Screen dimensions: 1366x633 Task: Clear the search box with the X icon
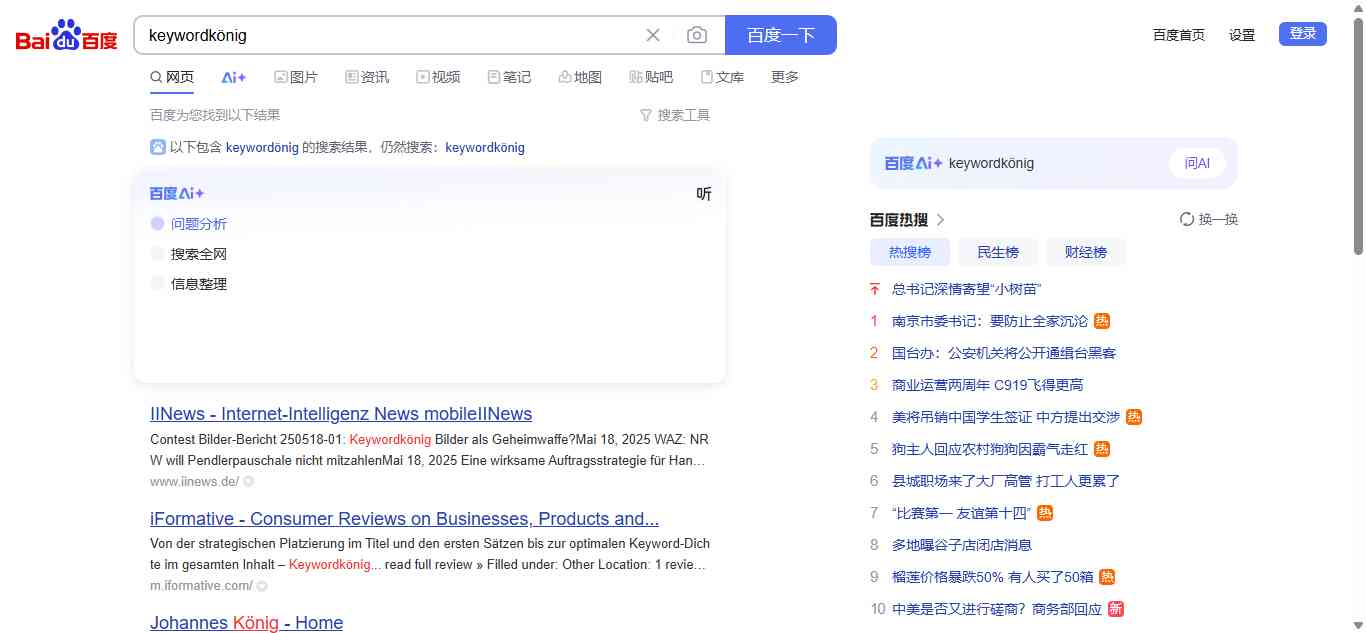coord(653,35)
